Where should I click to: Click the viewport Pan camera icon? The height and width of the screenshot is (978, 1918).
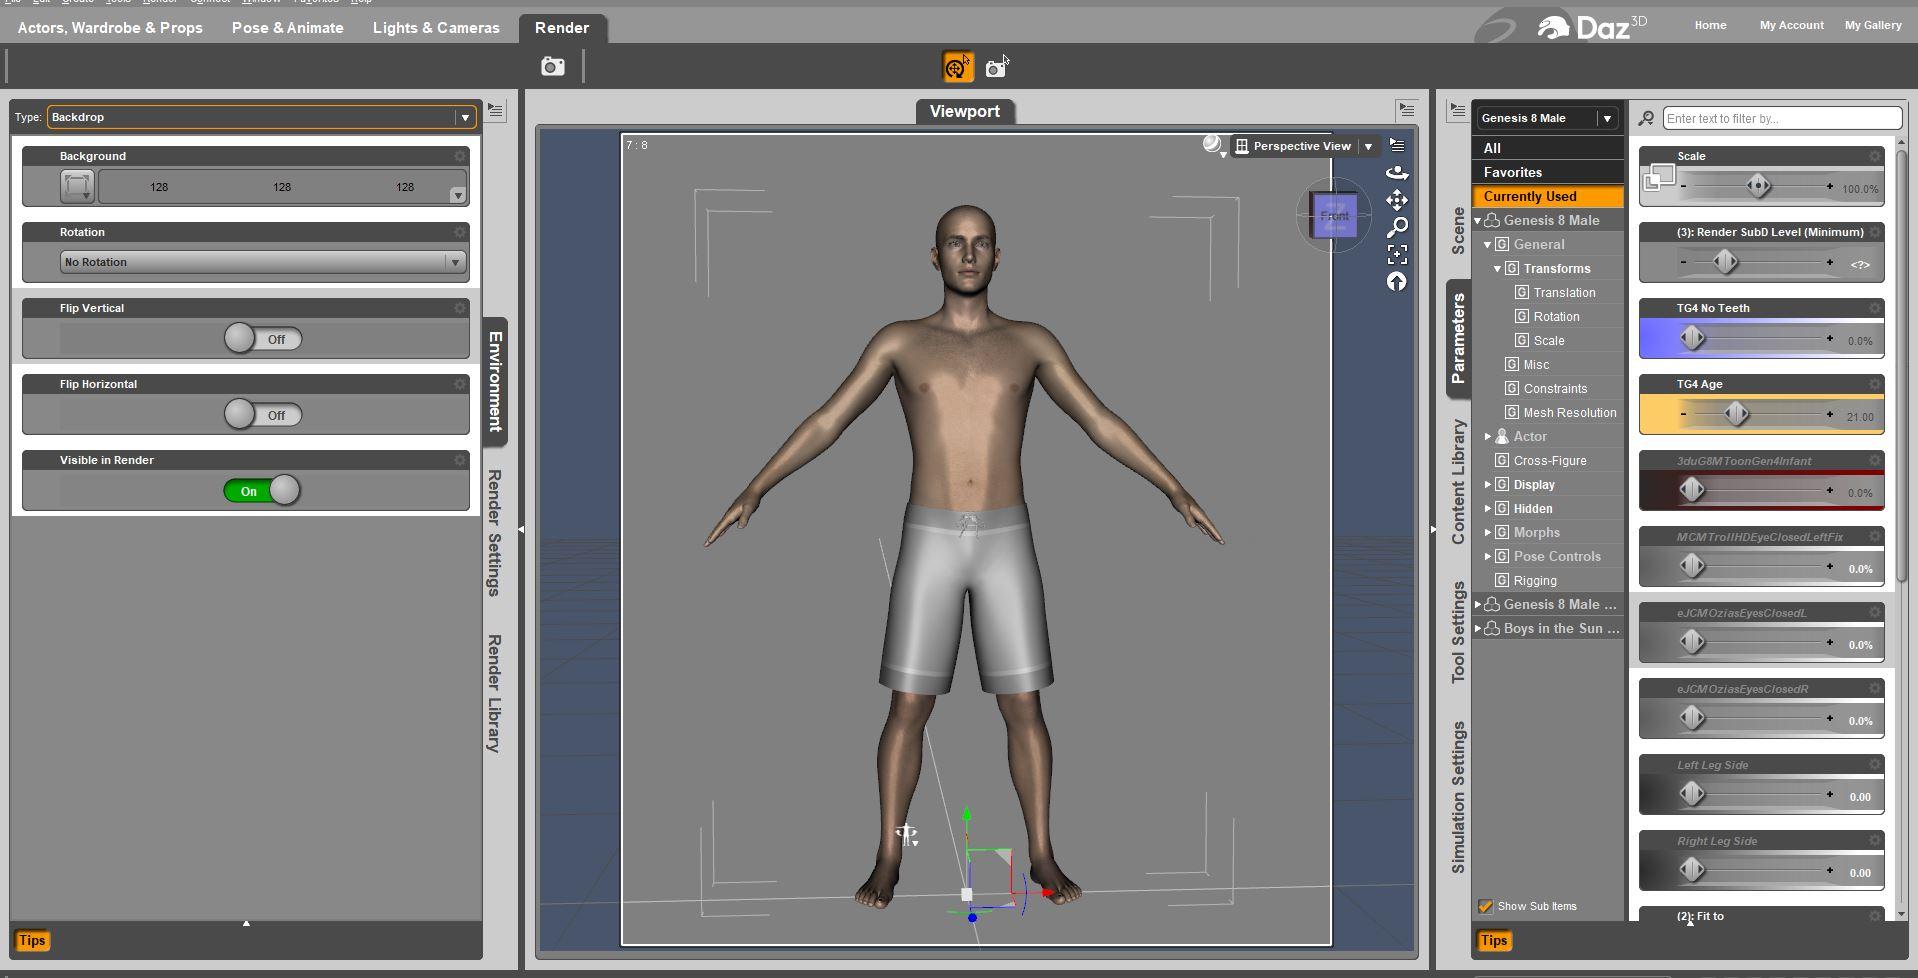pos(1397,200)
